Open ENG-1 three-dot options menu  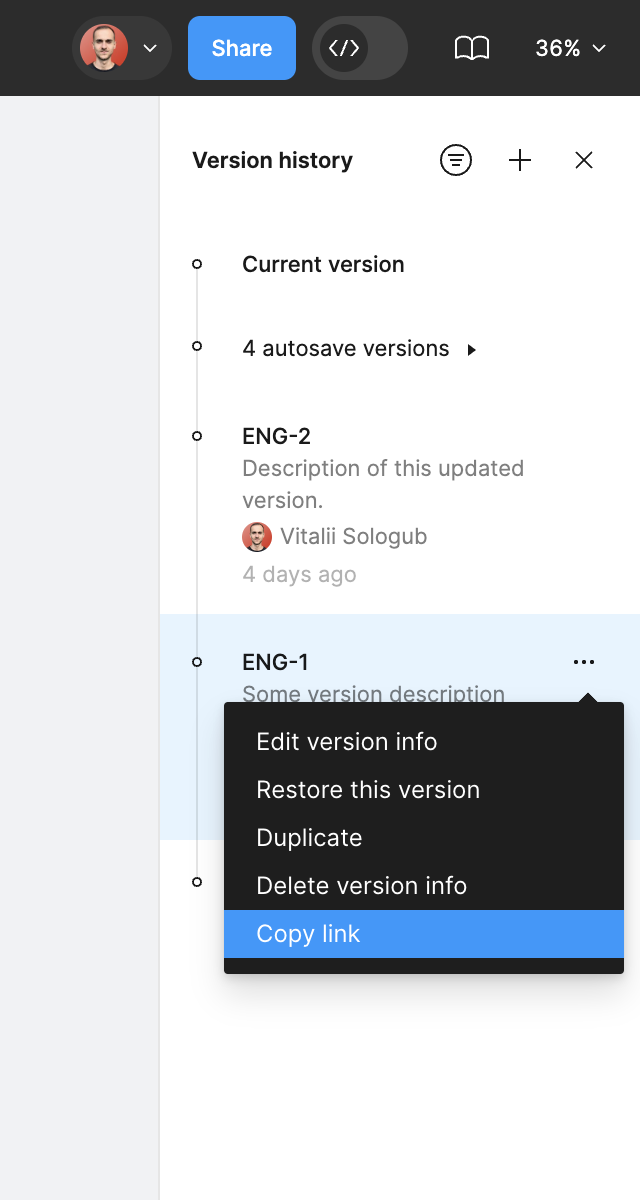pyautogui.click(x=584, y=662)
